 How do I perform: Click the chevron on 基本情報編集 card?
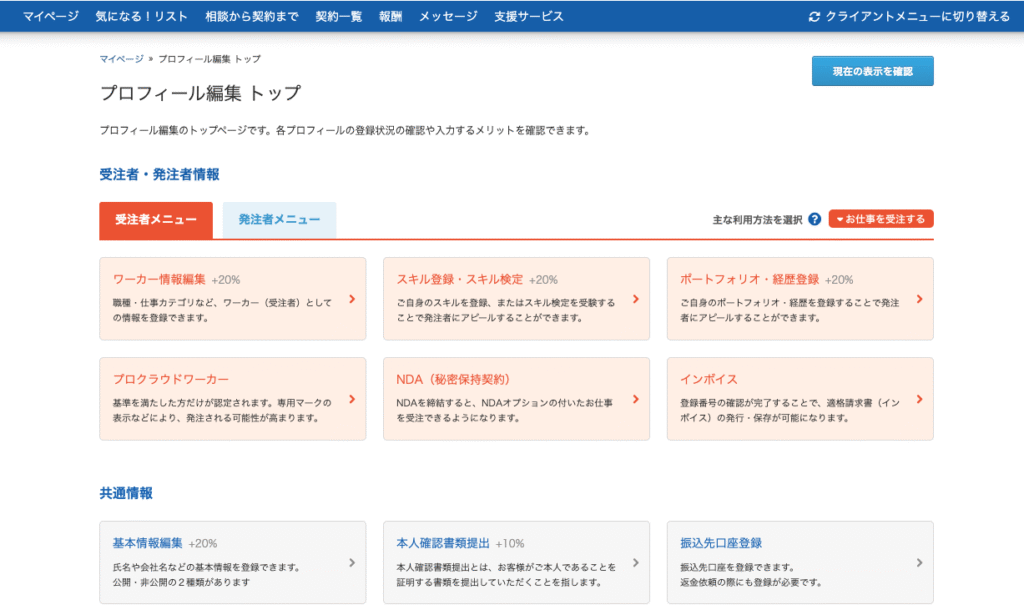(352, 563)
